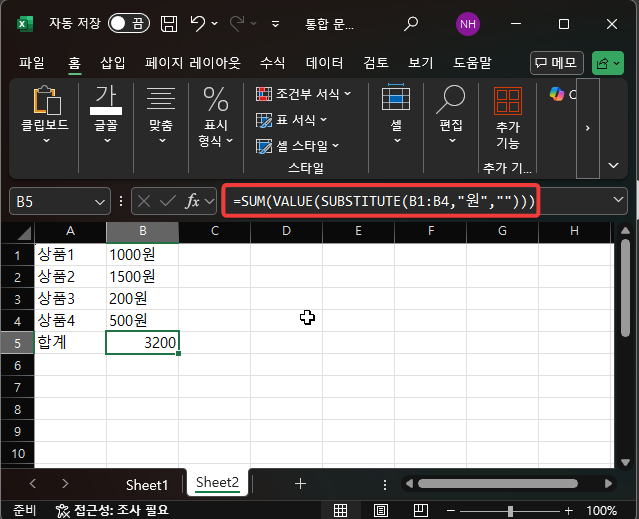Click the search magnifier in title bar
This screenshot has width=639, height=519.
click(x=411, y=24)
